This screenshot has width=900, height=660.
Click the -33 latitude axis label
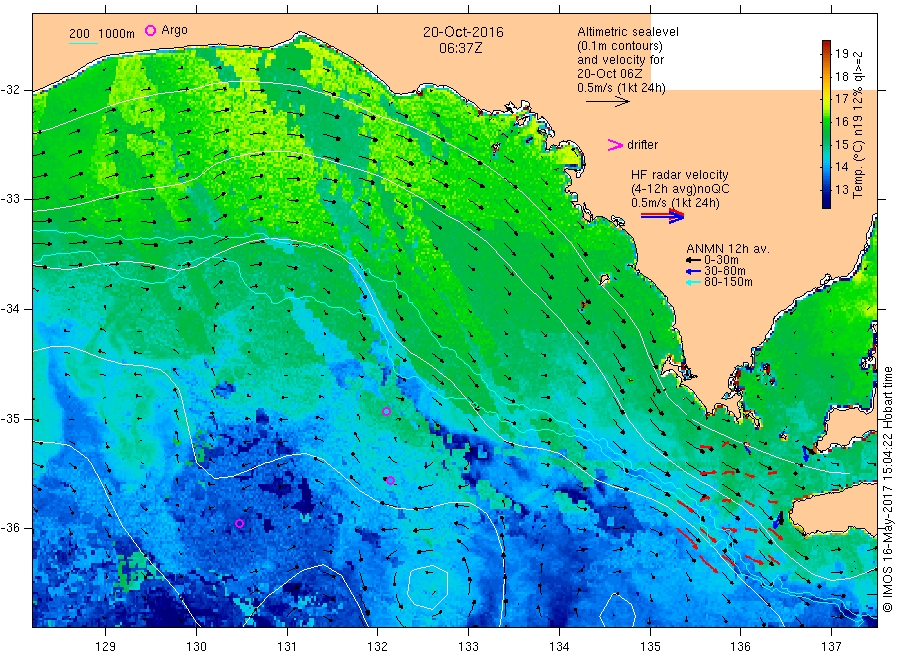point(10,199)
